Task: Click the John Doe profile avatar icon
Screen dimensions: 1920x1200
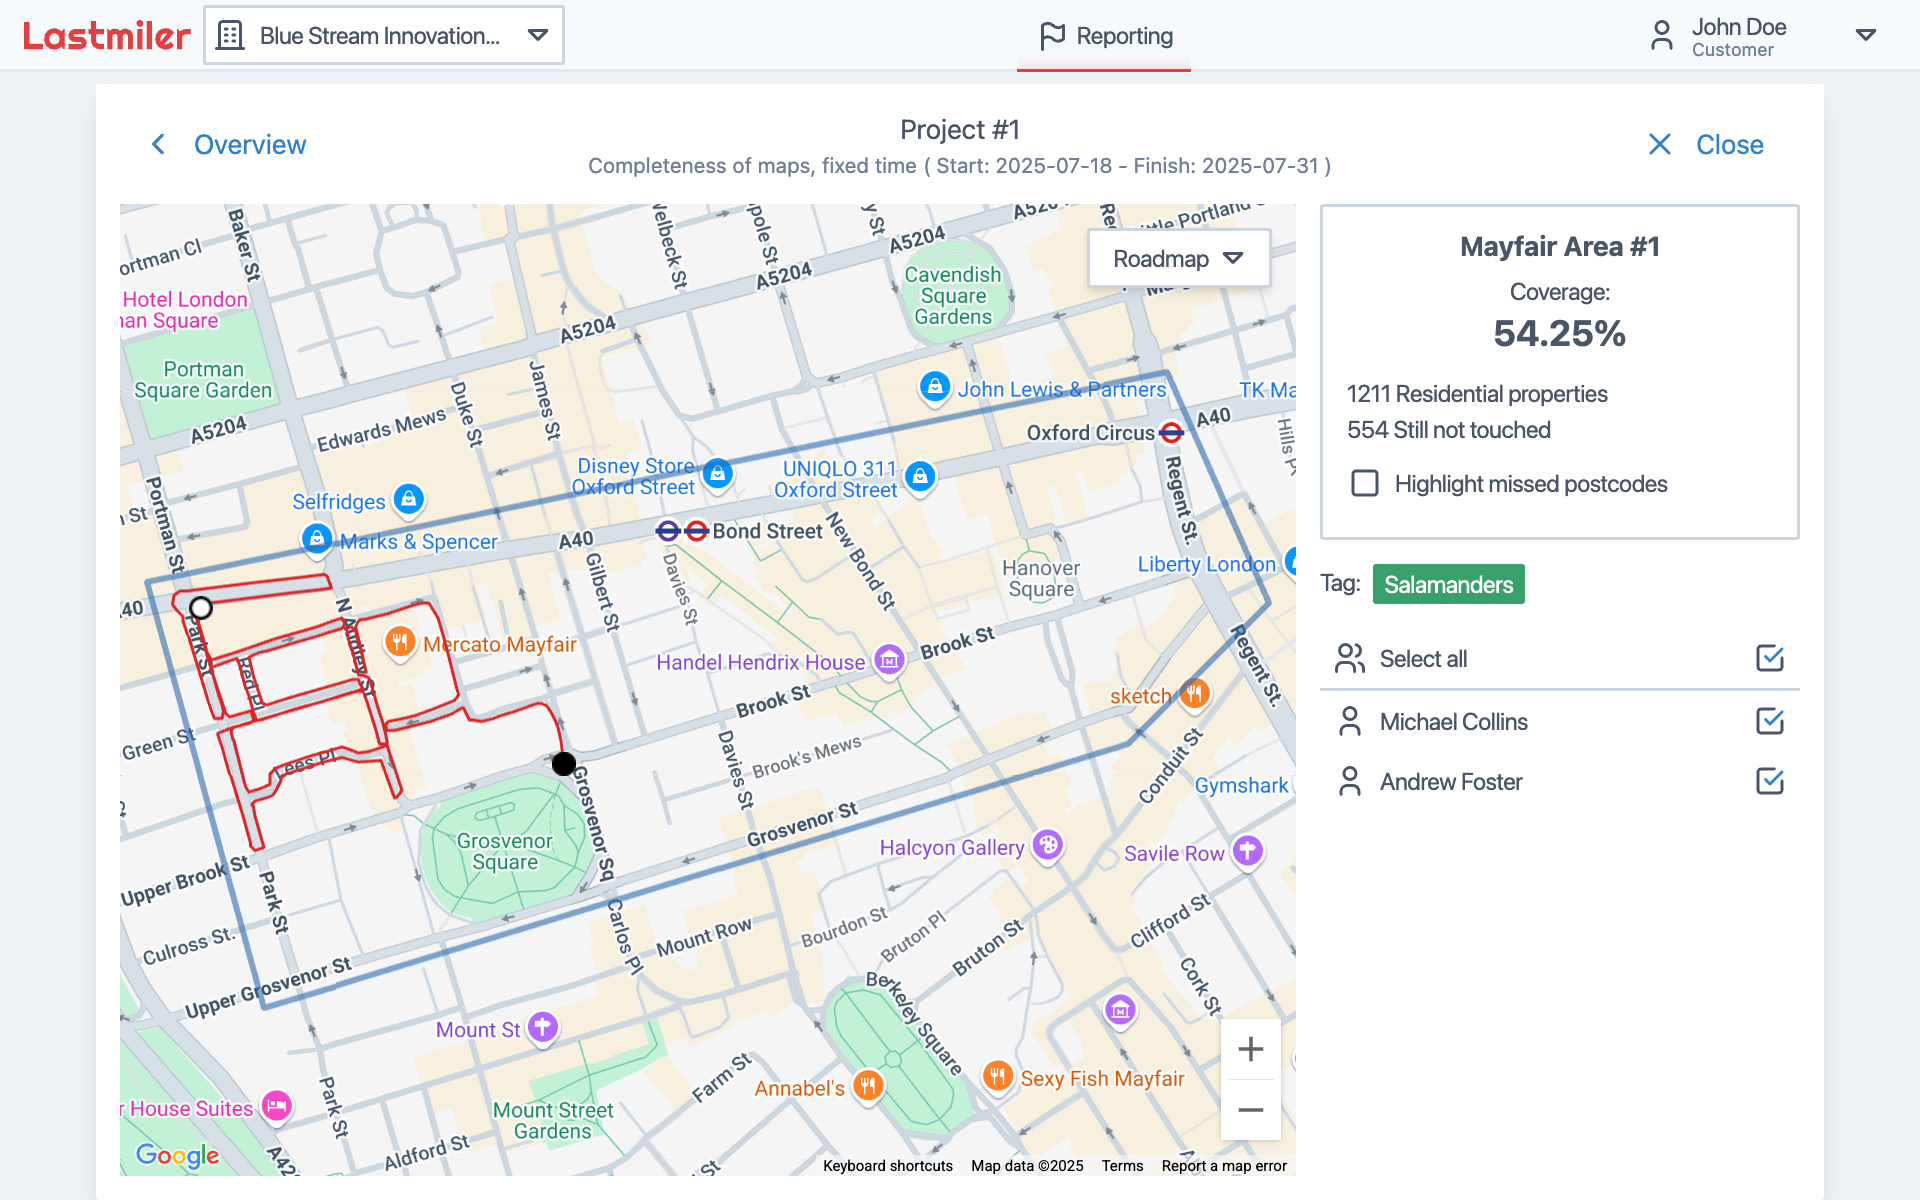Action: [1661, 36]
